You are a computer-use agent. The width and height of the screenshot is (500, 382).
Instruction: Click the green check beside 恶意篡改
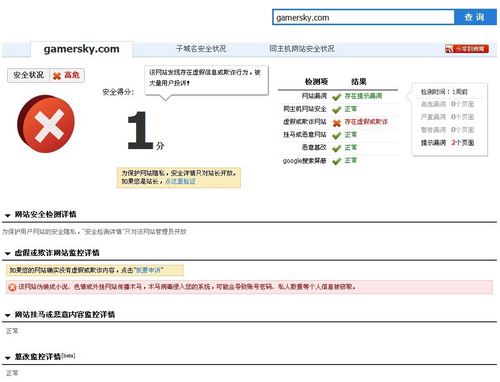click(x=336, y=148)
